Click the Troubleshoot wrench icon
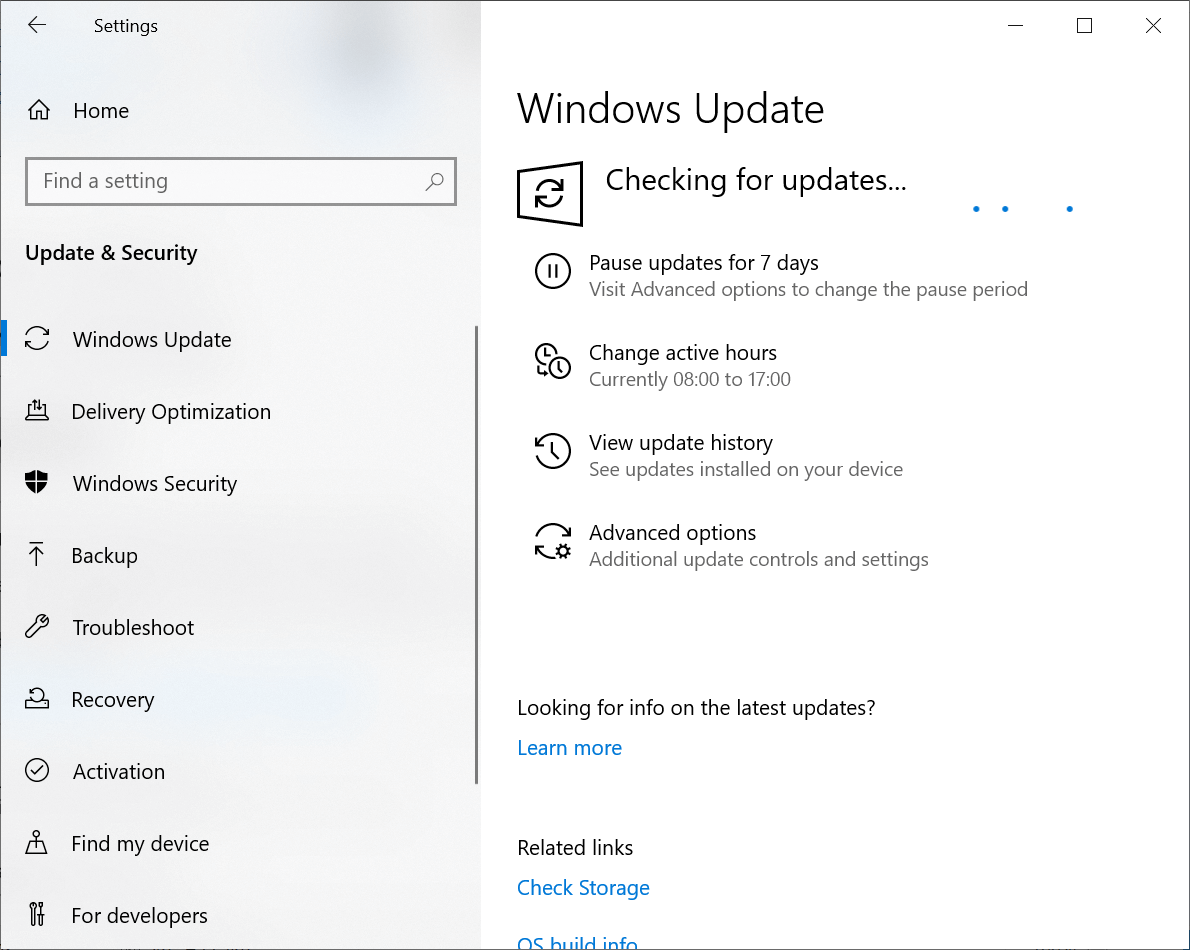The height and width of the screenshot is (950, 1190). (36, 627)
